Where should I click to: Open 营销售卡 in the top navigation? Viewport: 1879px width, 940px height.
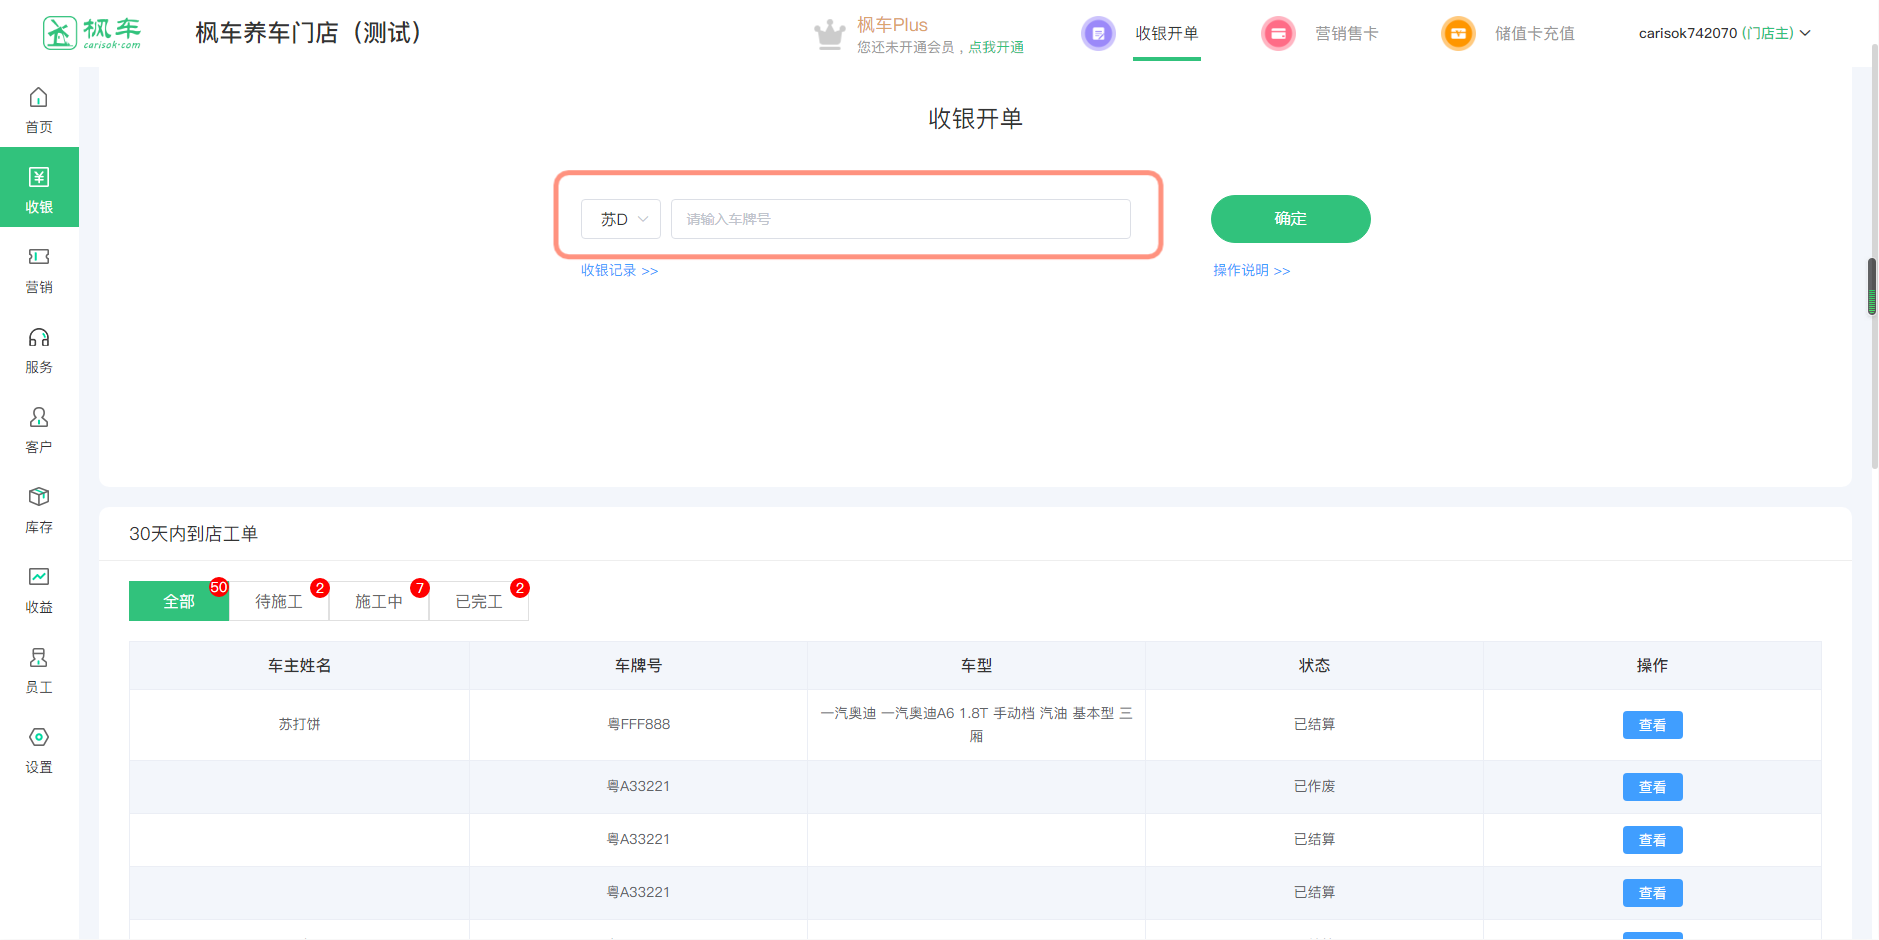[1346, 33]
